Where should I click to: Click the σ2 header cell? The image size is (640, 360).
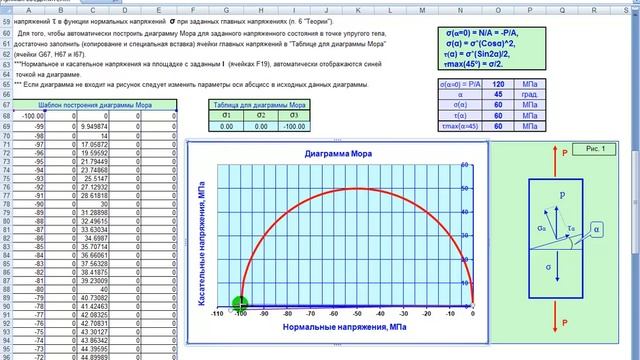261,116
